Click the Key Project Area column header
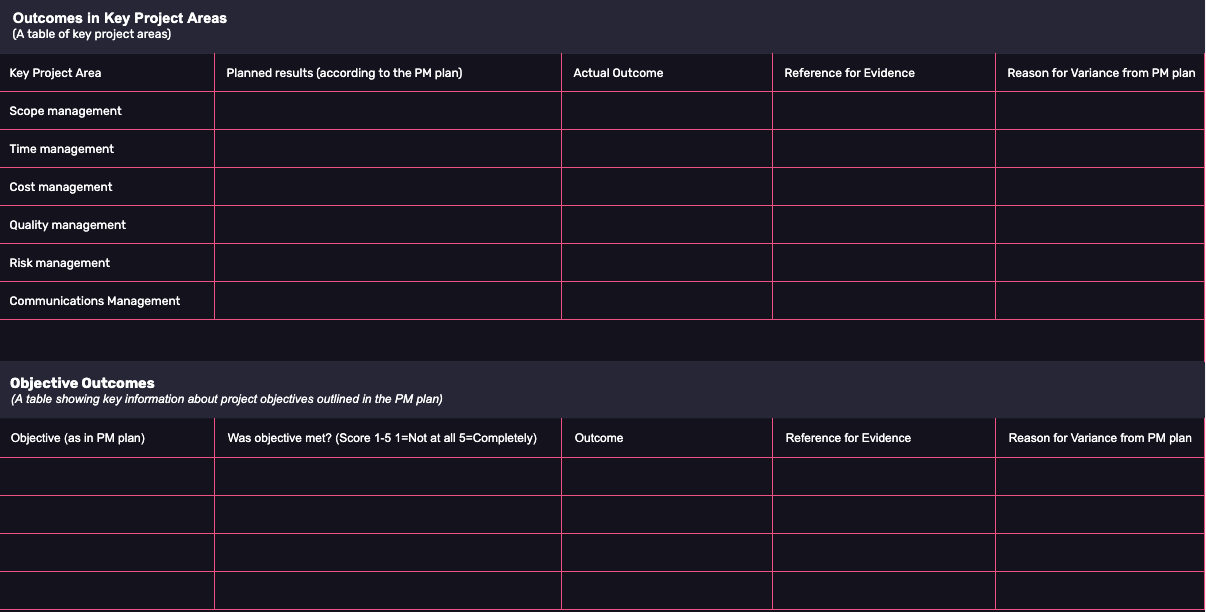Viewport: 1206px width, 612px height. tap(55, 73)
